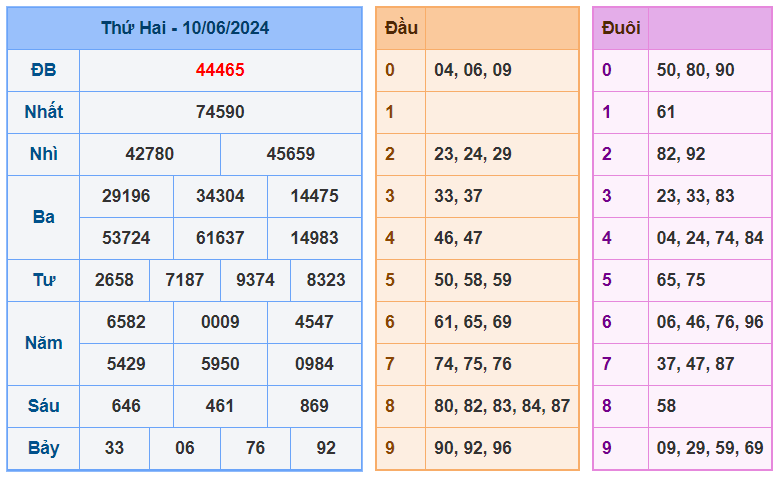This screenshot has width=780, height=478.
Task: Select the Ba number 53724
Action: click(x=126, y=238)
